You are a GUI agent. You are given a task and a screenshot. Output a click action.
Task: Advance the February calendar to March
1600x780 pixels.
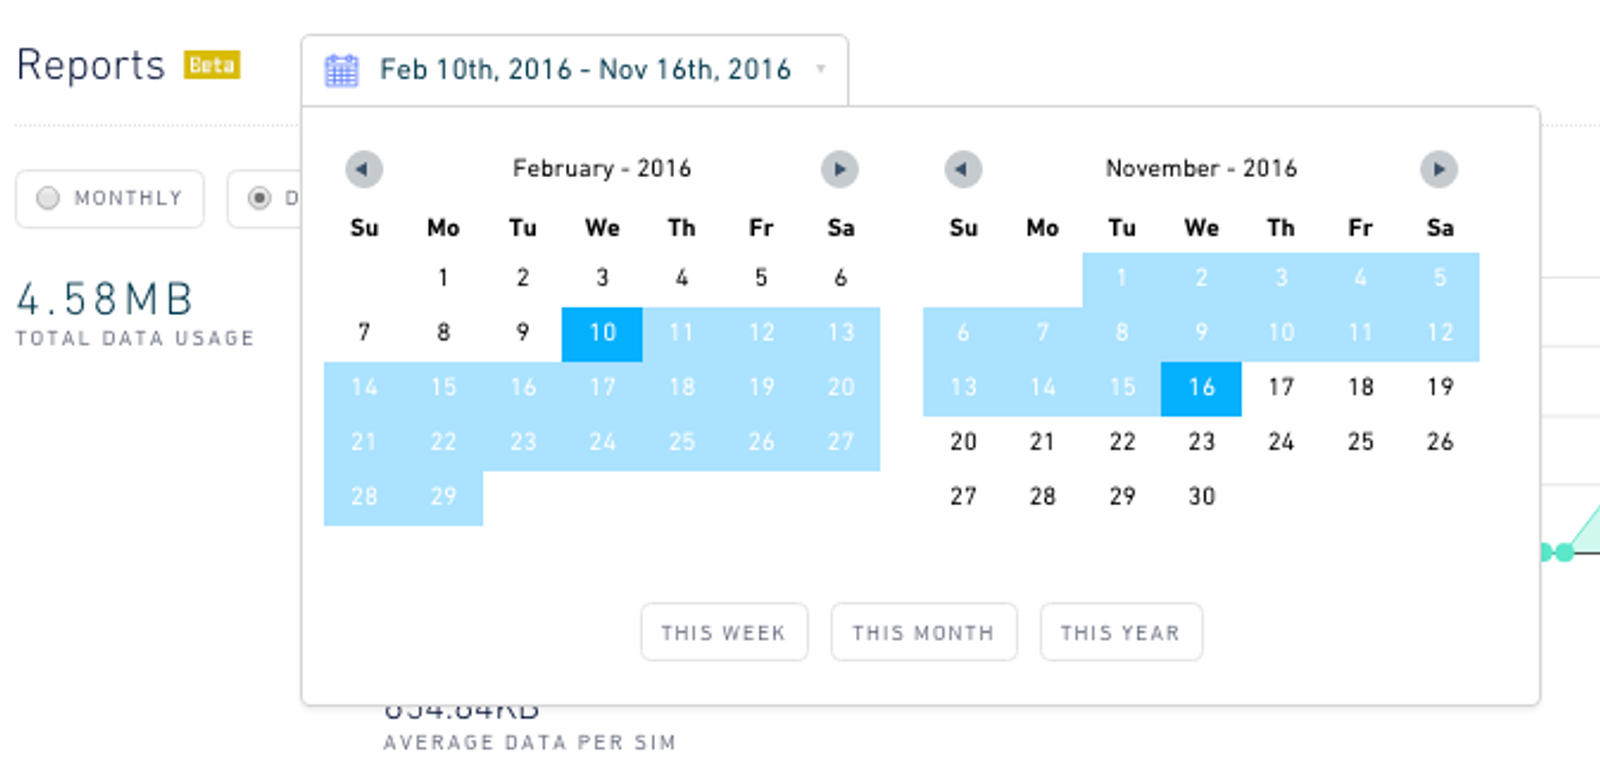[x=840, y=169]
